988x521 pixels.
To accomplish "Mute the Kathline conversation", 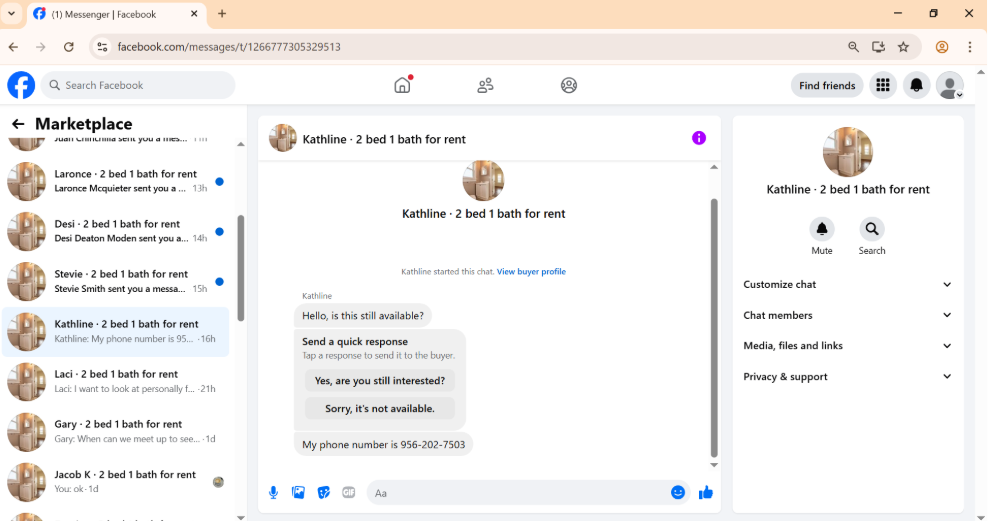I will pos(822,229).
